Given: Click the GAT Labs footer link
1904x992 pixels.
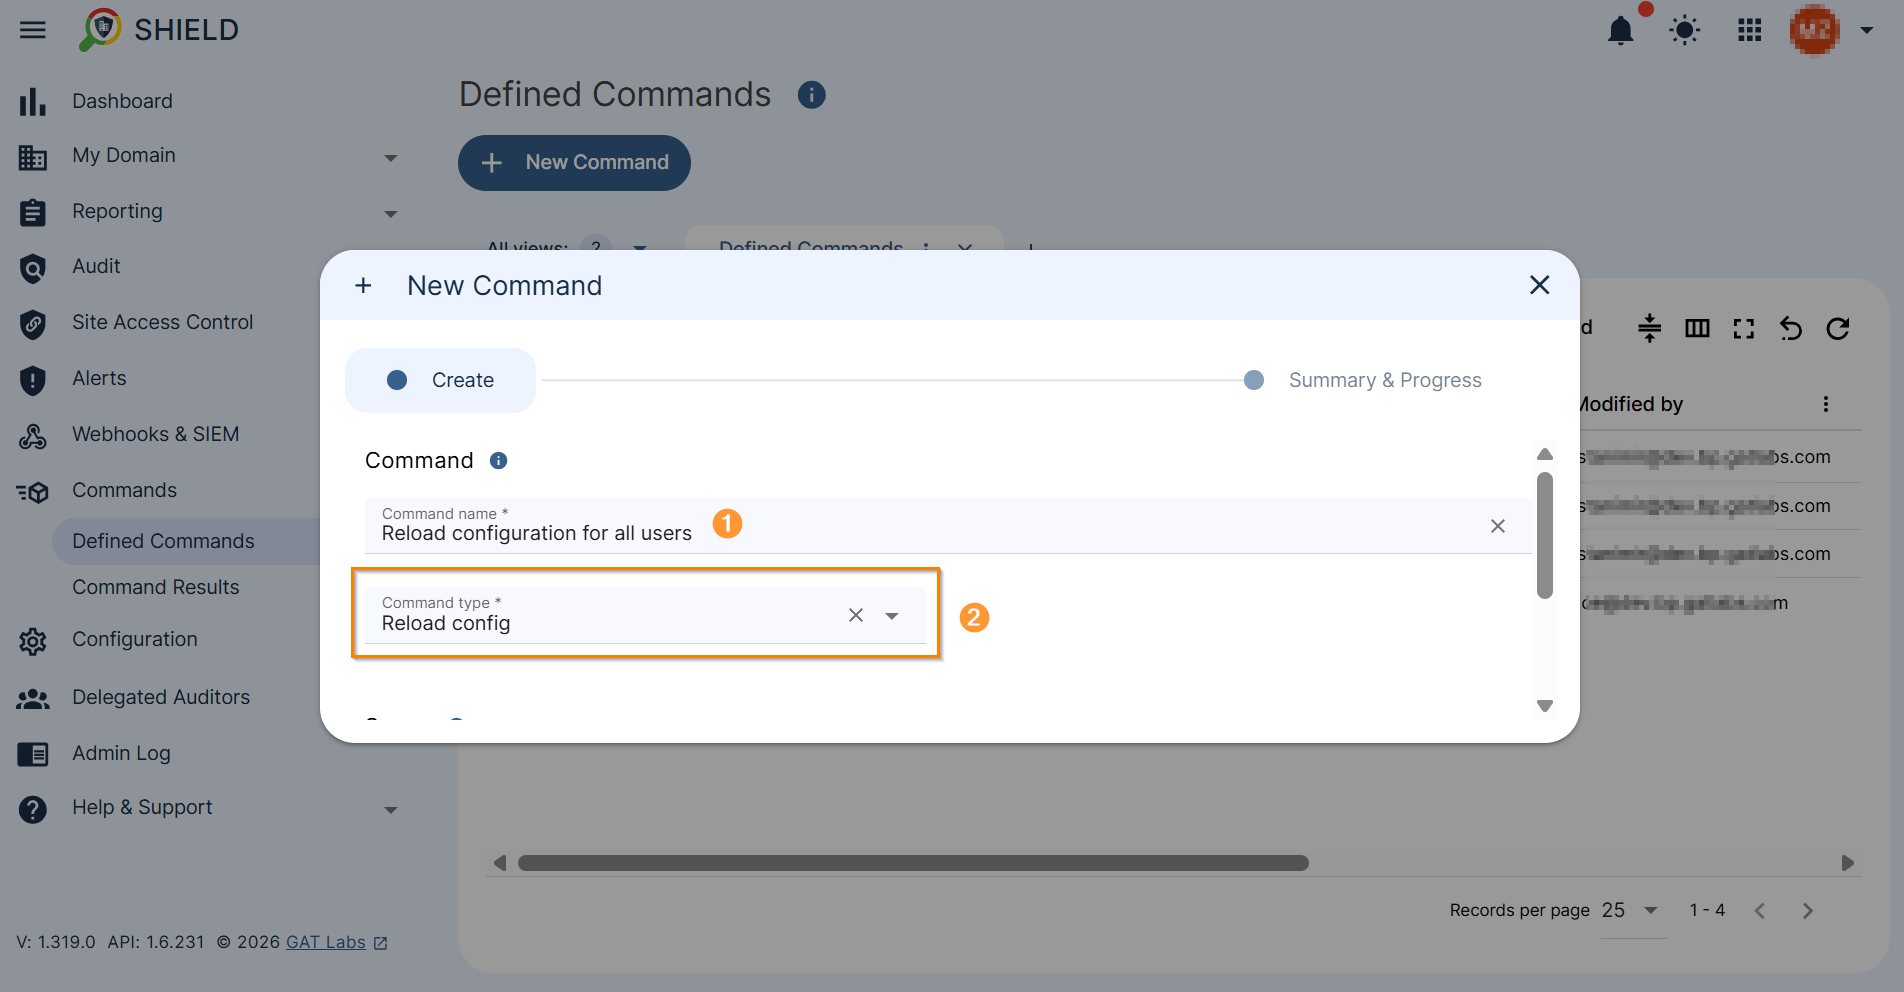Looking at the screenshot, I should (x=325, y=941).
